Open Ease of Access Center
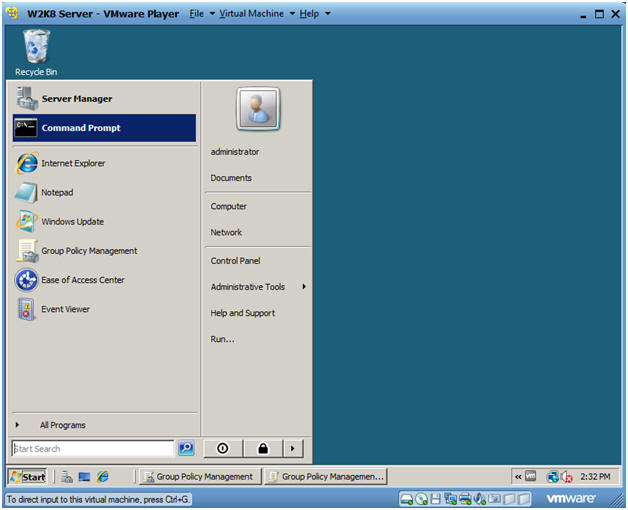 click(x=104, y=280)
